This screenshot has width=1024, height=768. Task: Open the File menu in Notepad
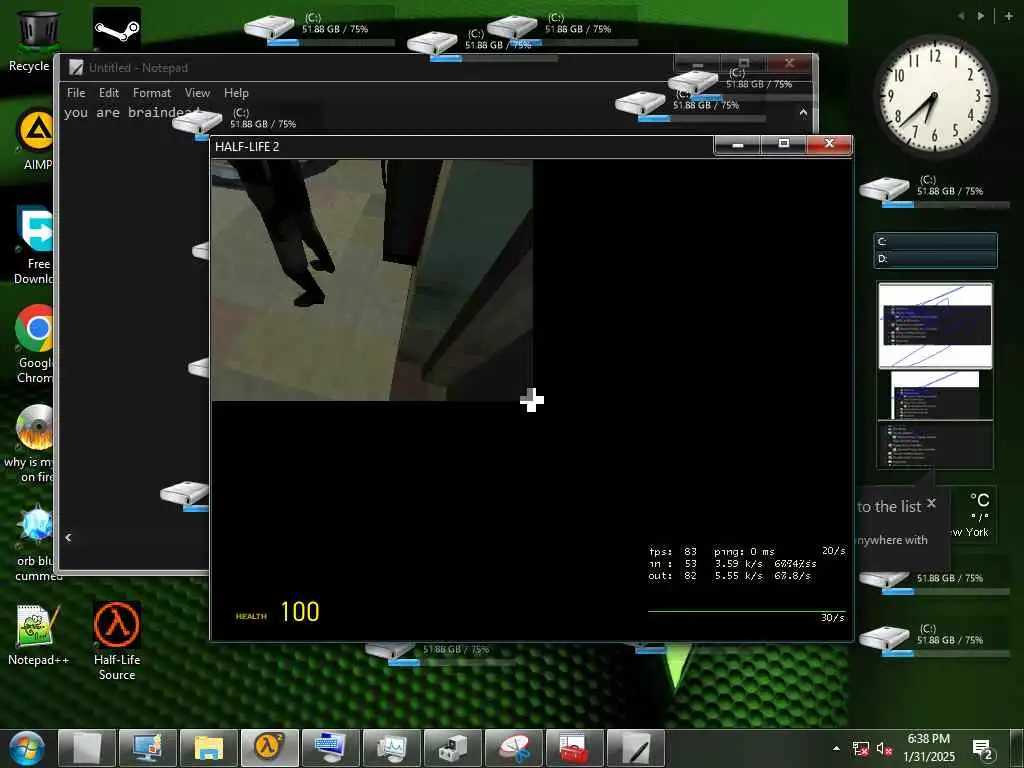76,93
